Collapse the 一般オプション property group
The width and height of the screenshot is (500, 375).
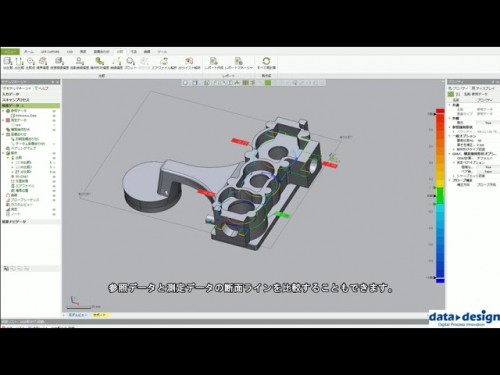pyautogui.click(x=449, y=136)
